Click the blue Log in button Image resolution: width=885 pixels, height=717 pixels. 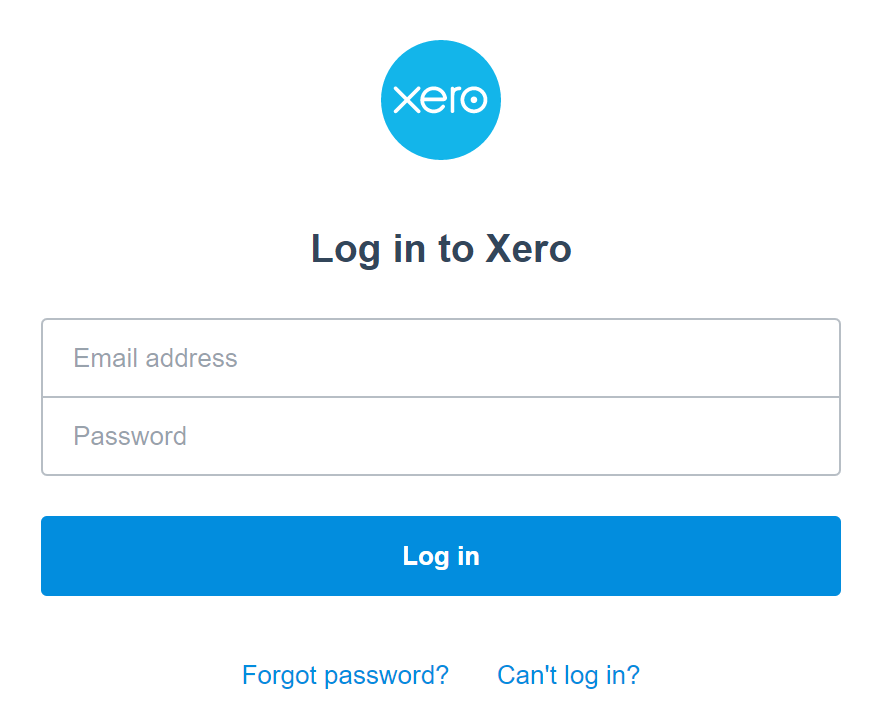441,556
